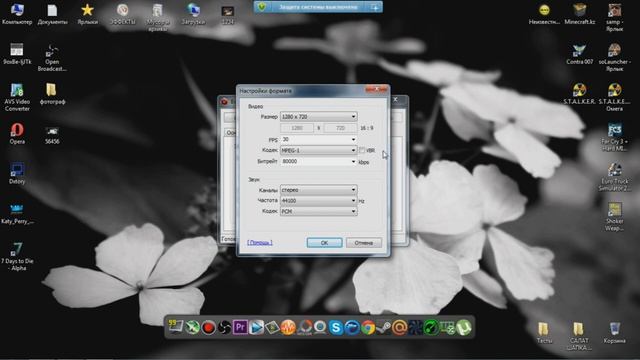
Task: Click the height field showing 720
Action: coord(340,128)
